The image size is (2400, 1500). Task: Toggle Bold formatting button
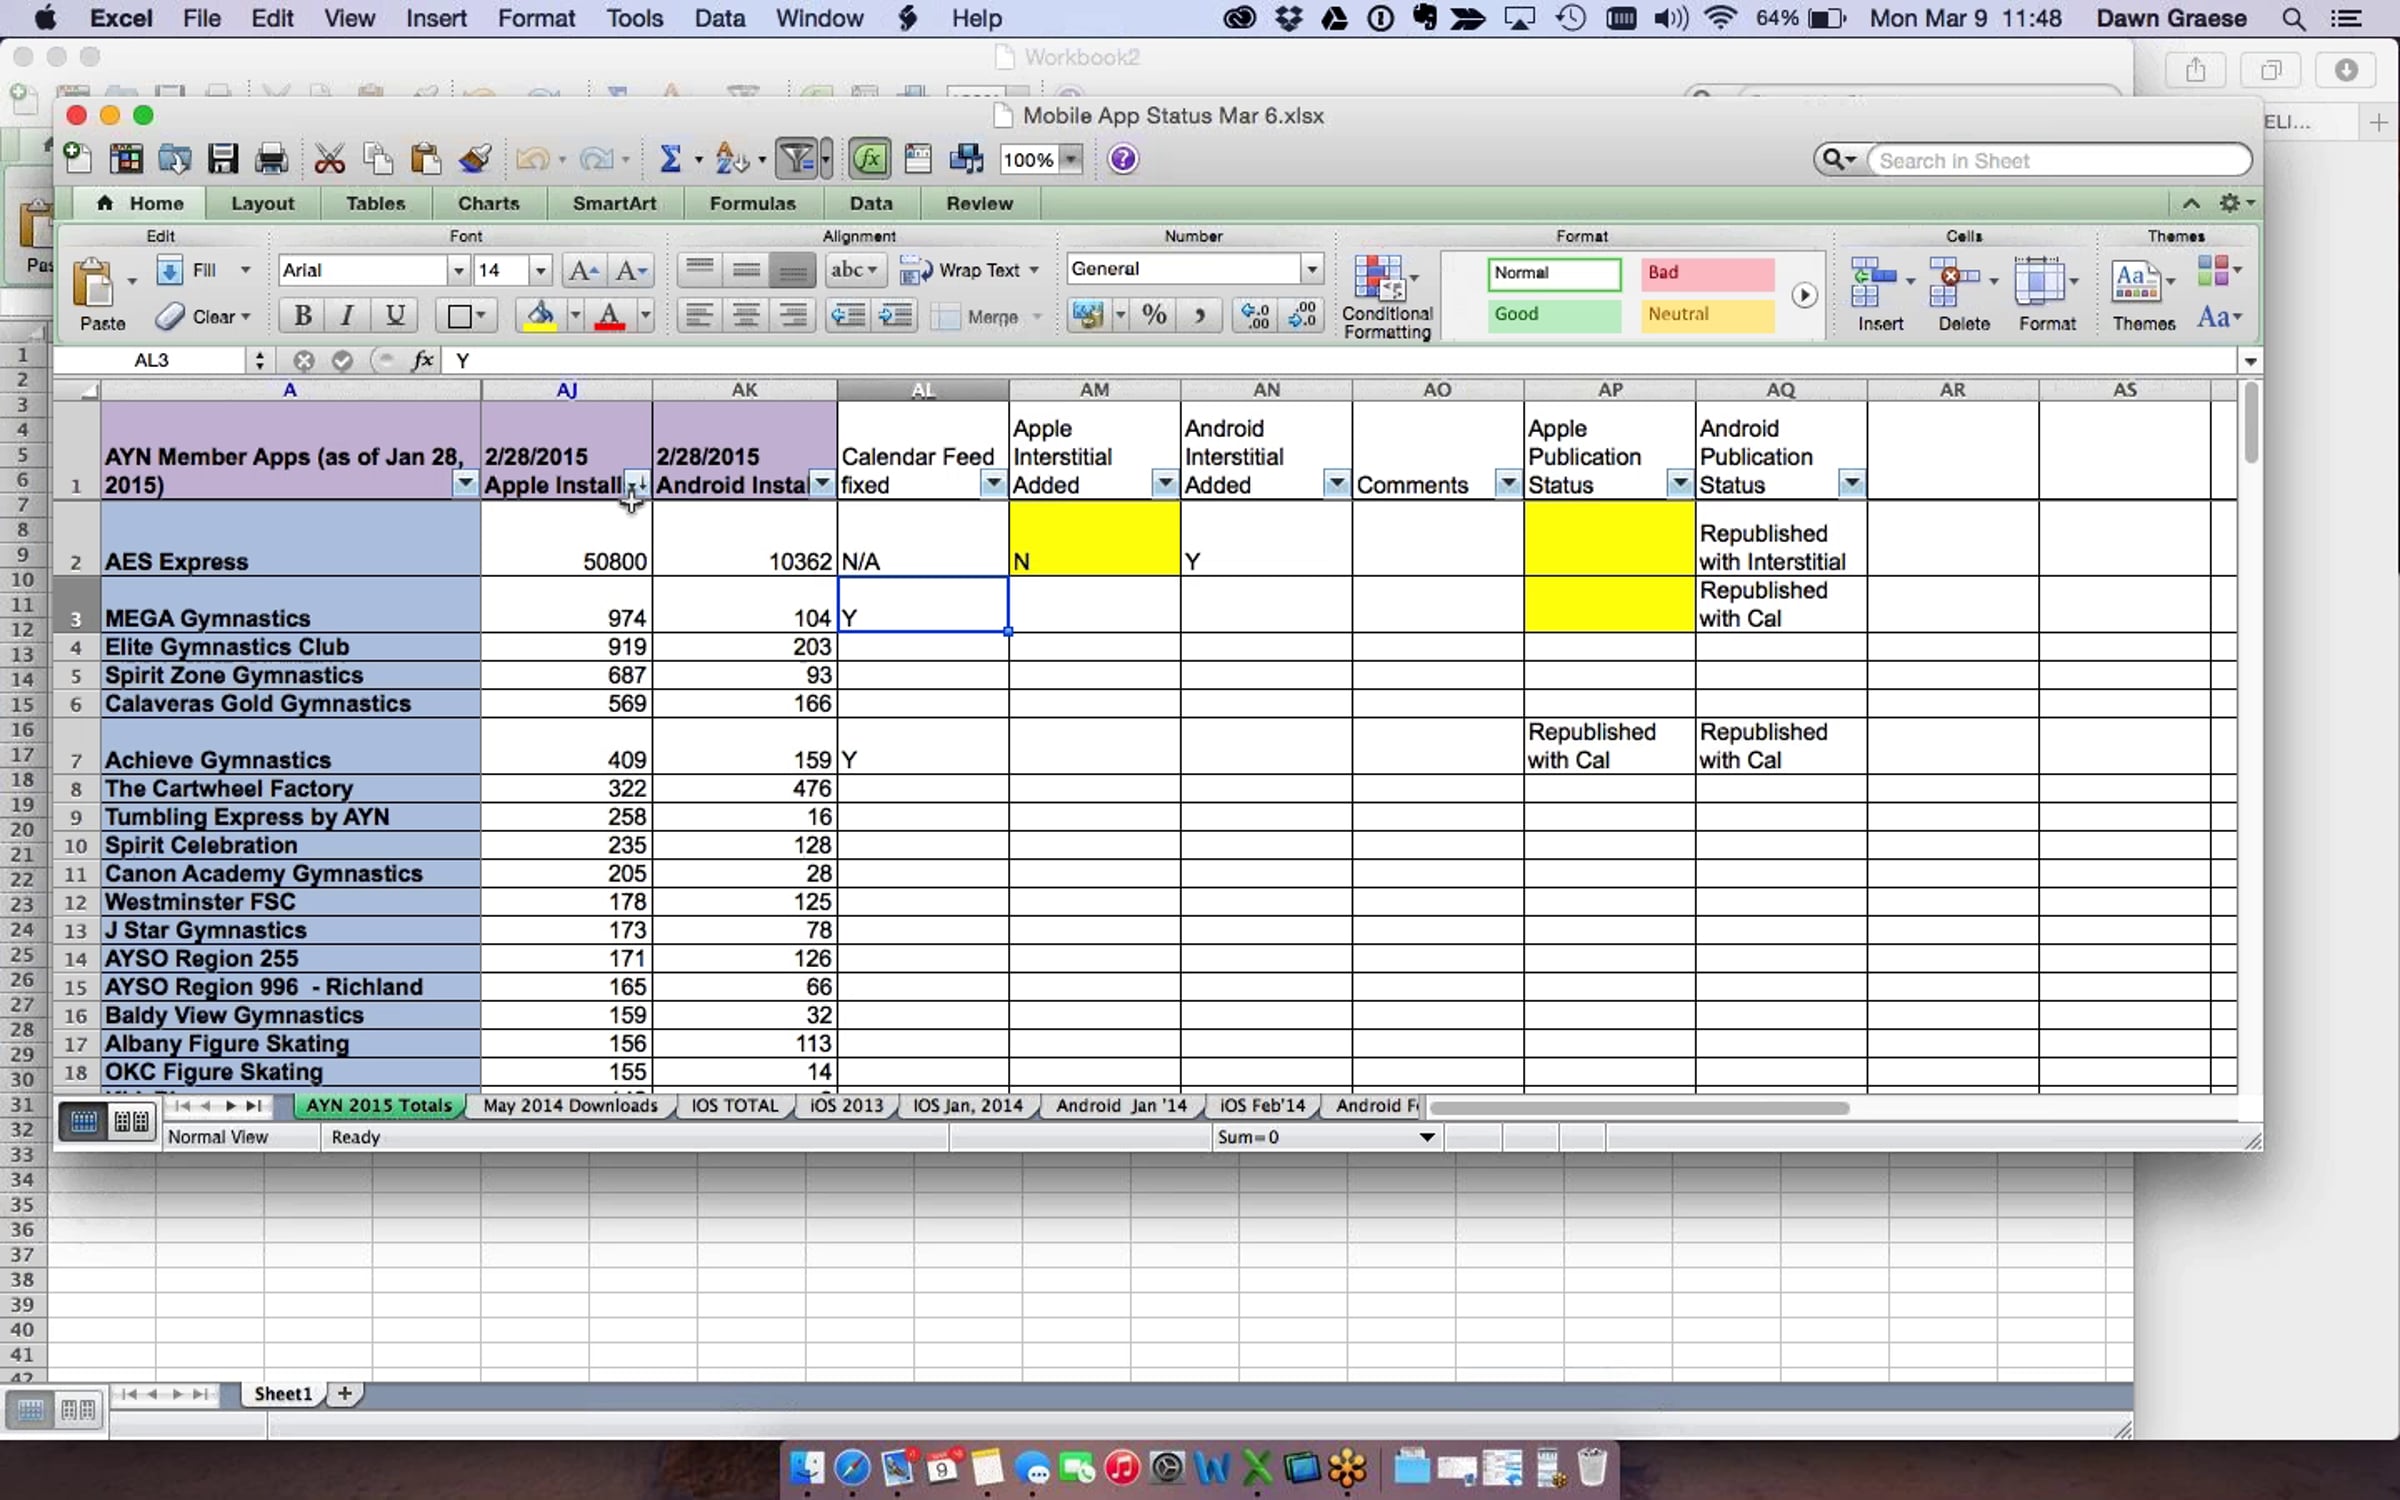click(x=303, y=316)
